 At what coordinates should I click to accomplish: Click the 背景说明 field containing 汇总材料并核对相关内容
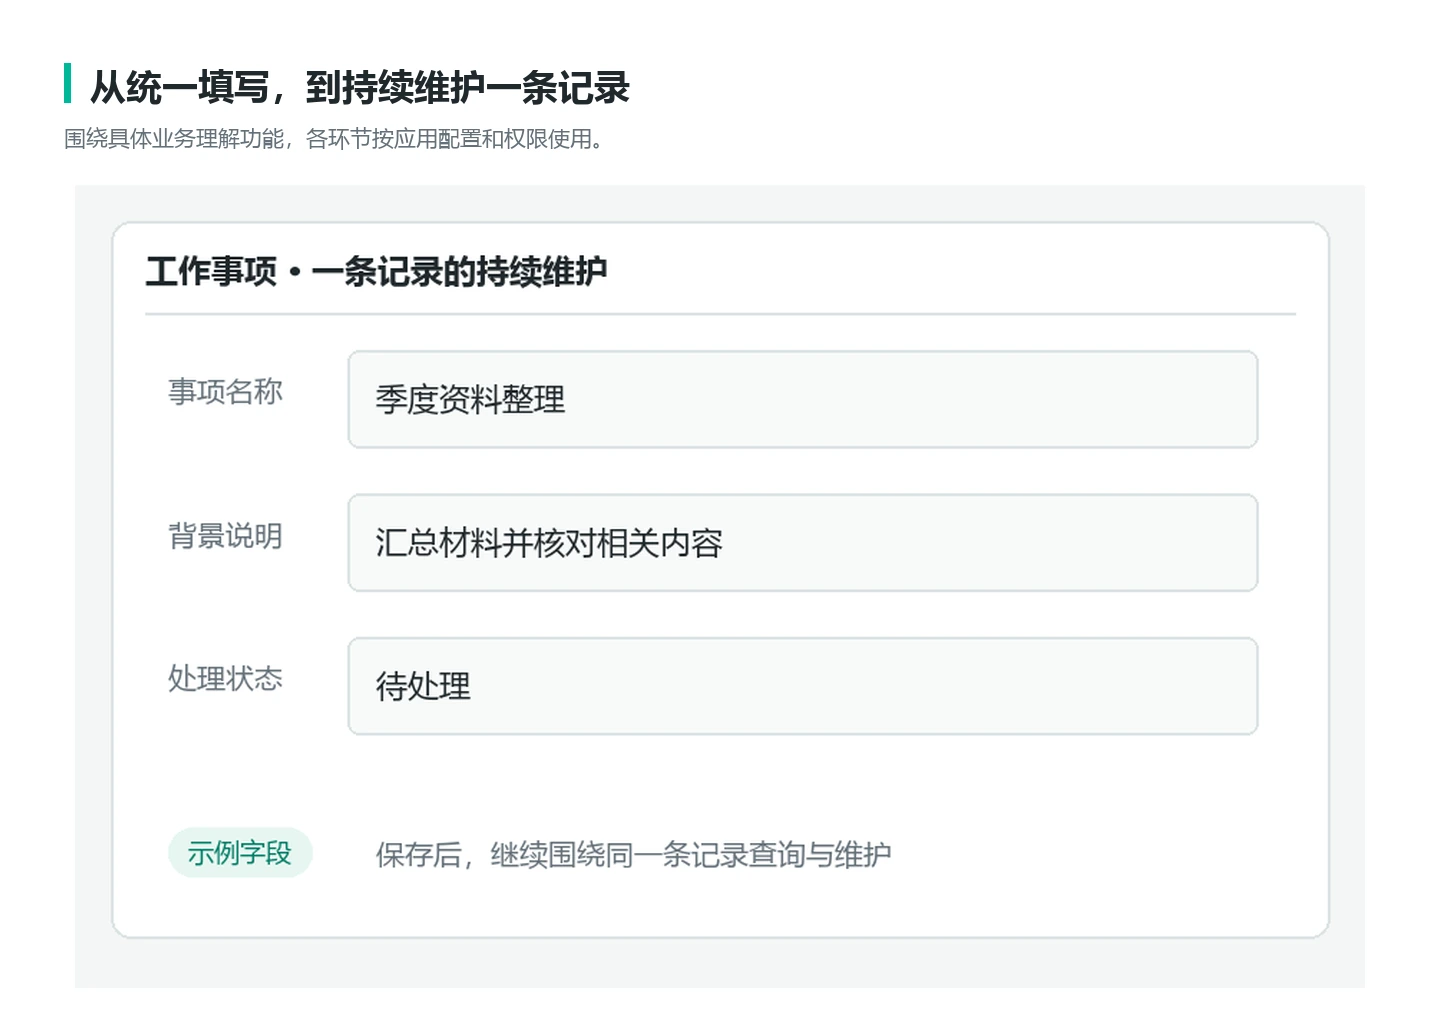[802, 543]
